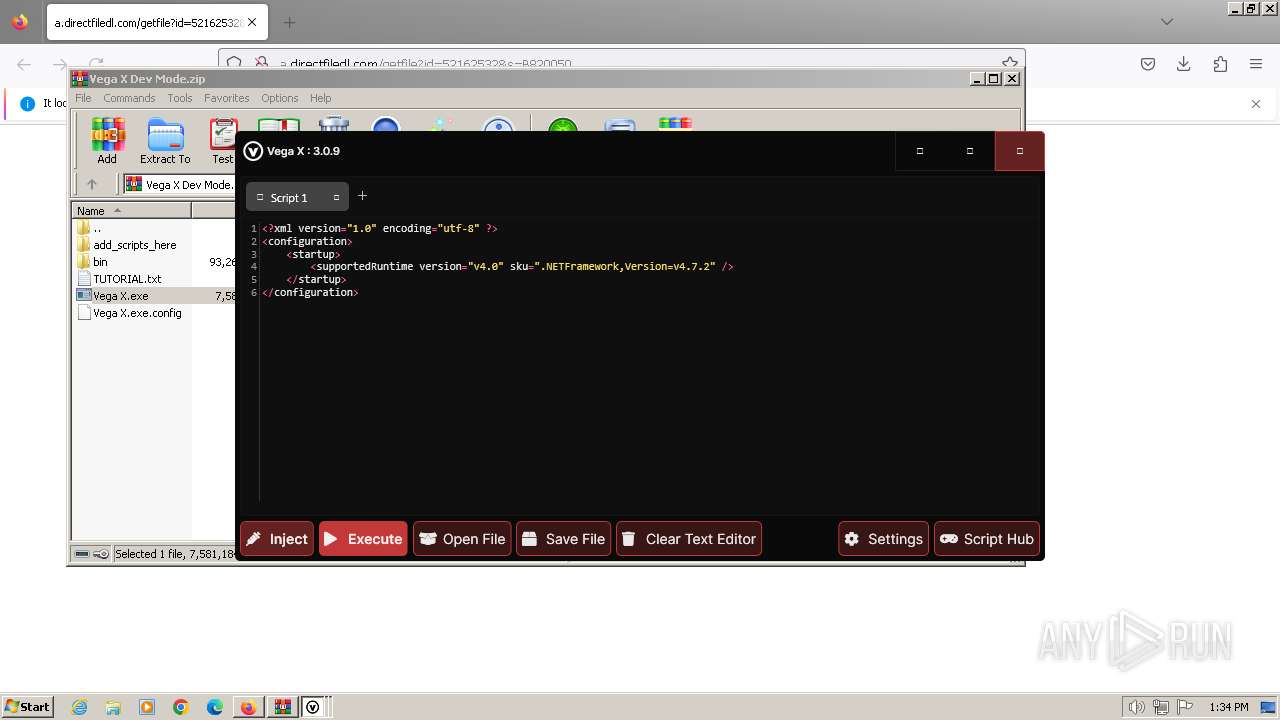Viewport: 1280px width, 720px height.
Task: Open Firefox Extensions icon
Action: (1220, 64)
